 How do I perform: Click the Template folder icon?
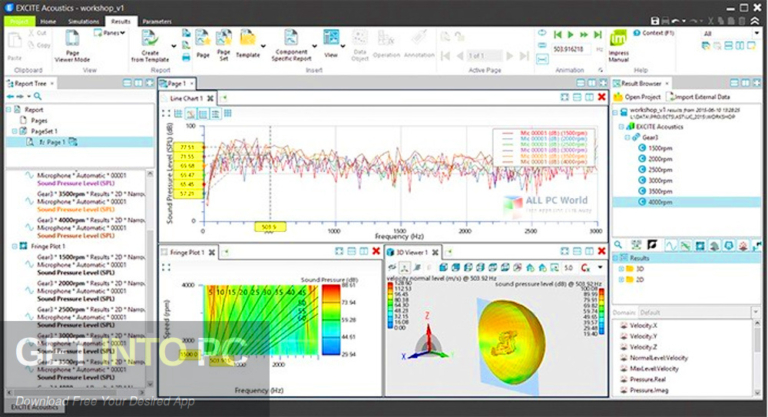click(248, 39)
